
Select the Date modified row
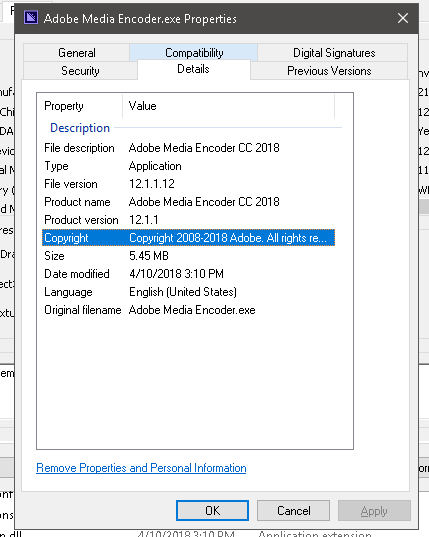coord(188,274)
